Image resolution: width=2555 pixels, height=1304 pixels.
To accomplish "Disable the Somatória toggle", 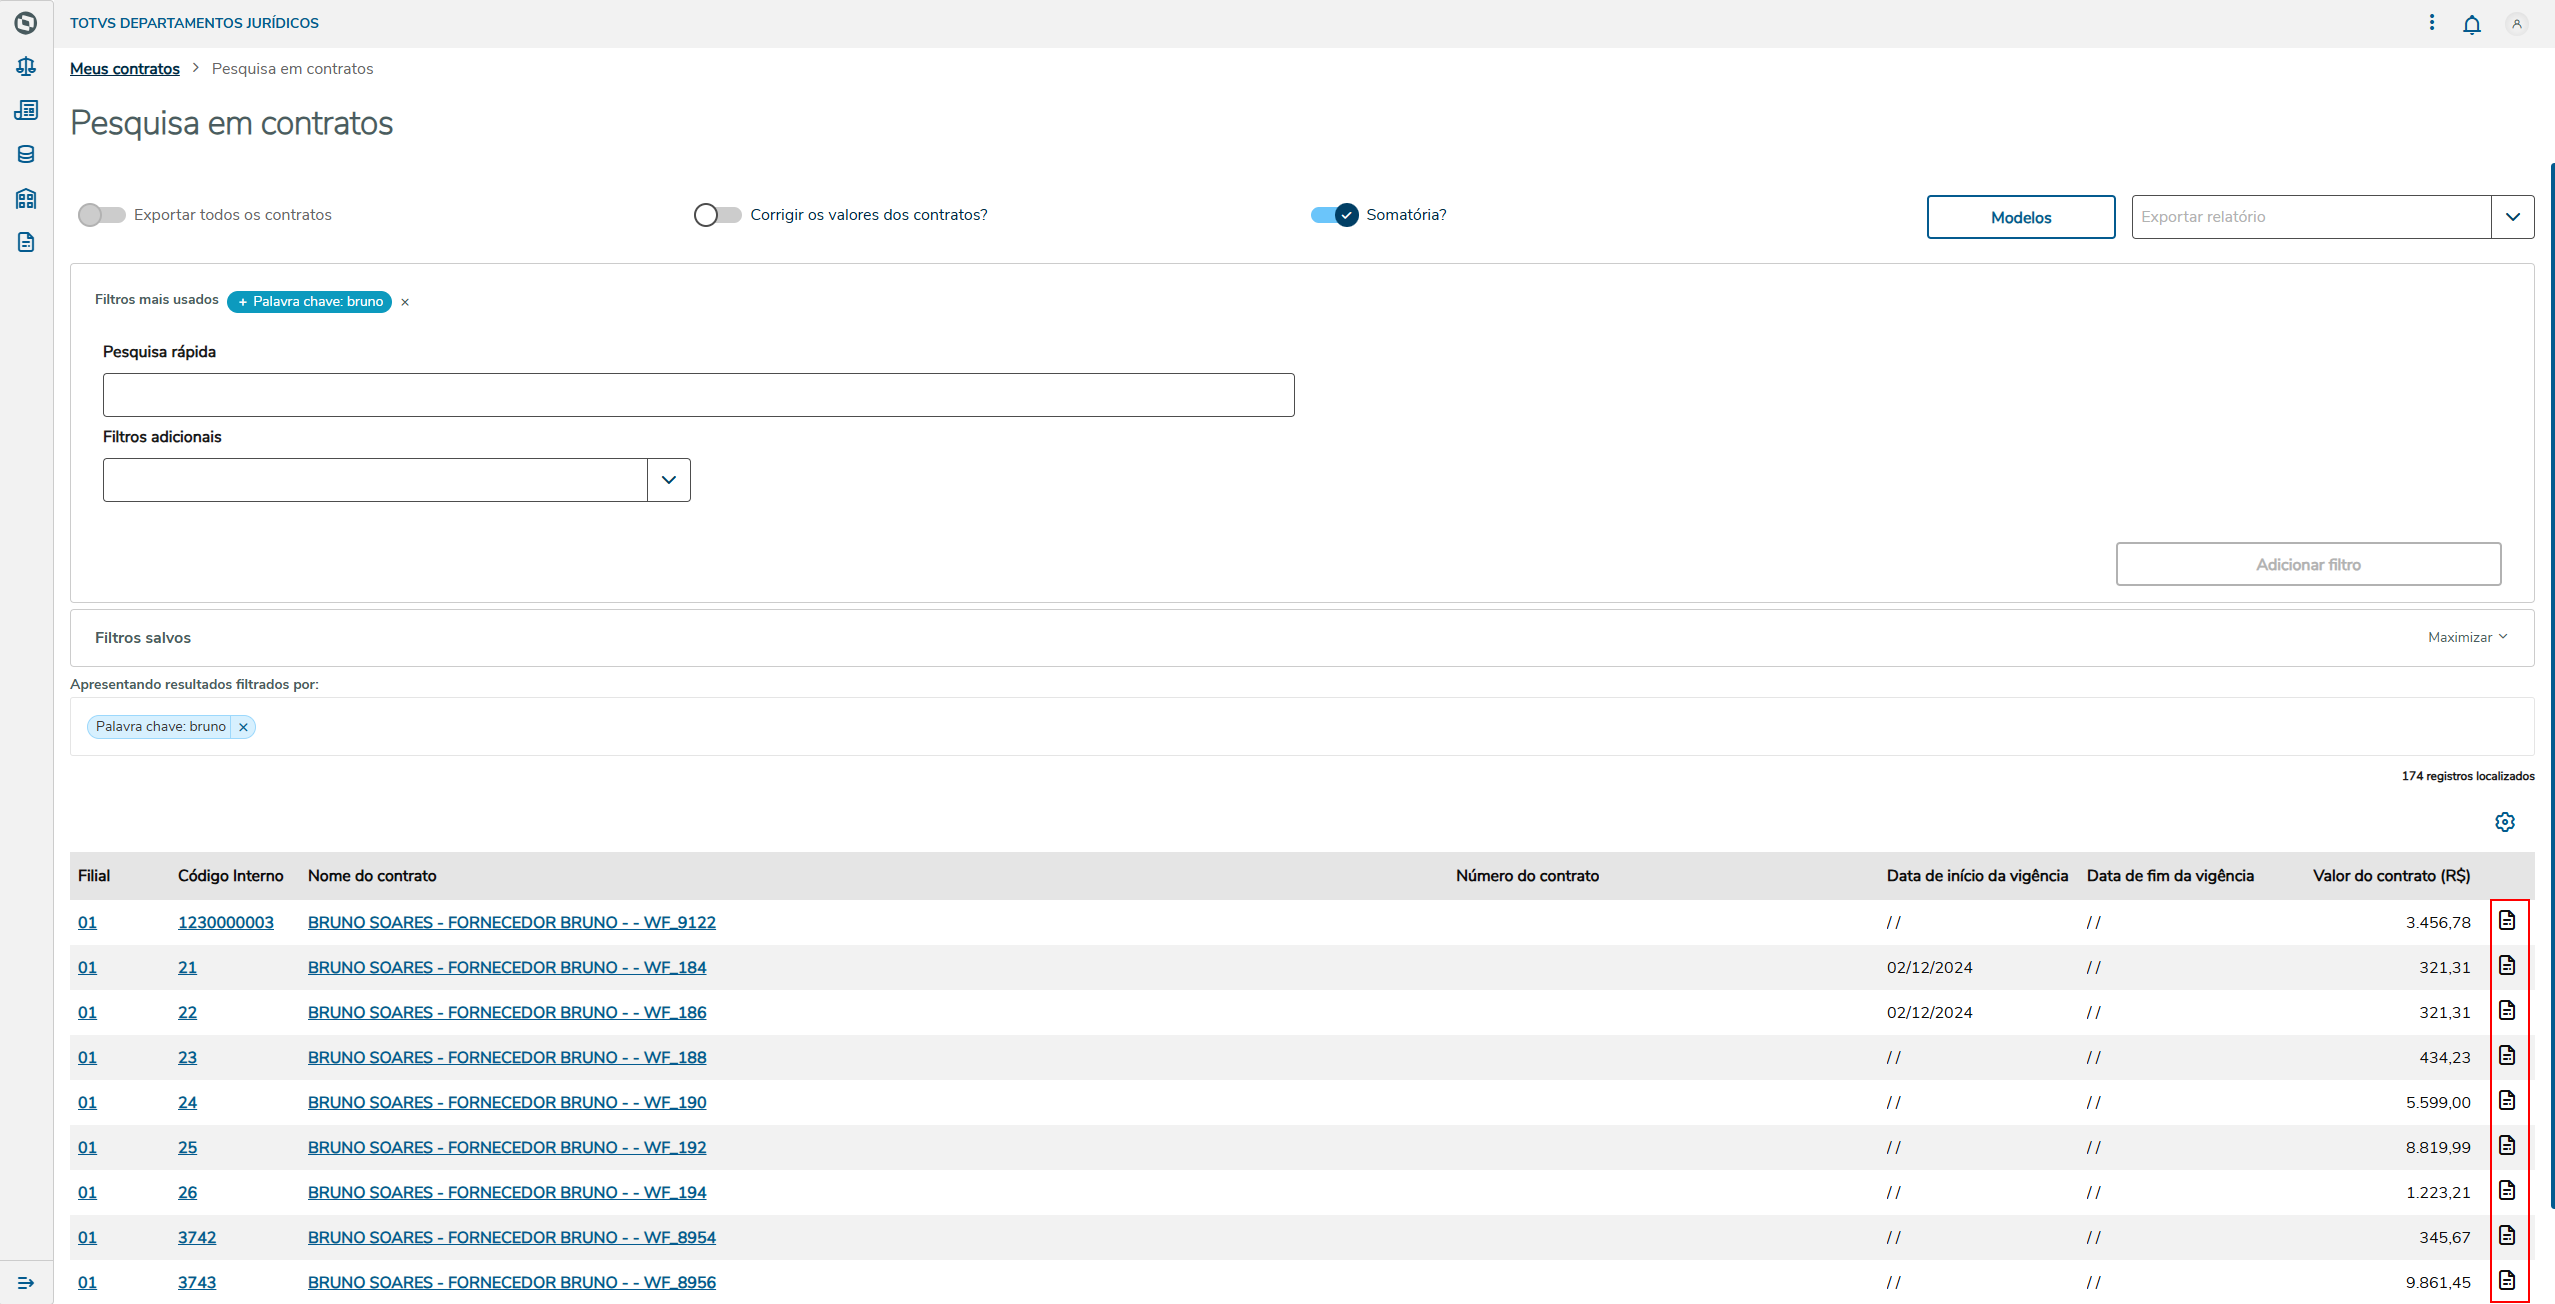I will (x=1335, y=215).
